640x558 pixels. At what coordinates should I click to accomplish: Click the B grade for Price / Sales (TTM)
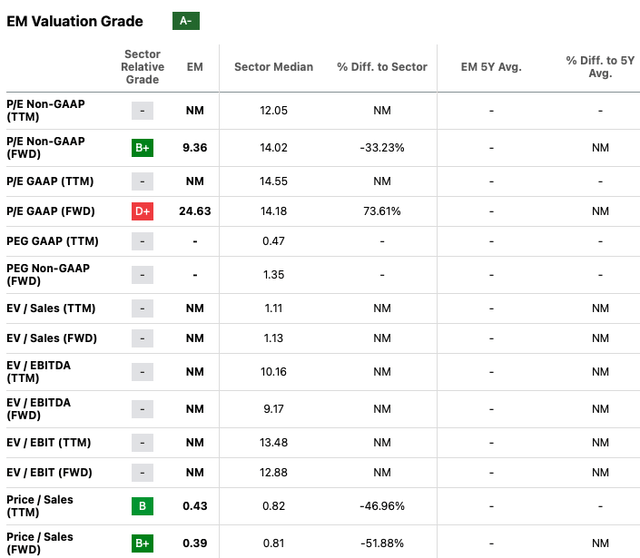pyautogui.click(x=143, y=506)
